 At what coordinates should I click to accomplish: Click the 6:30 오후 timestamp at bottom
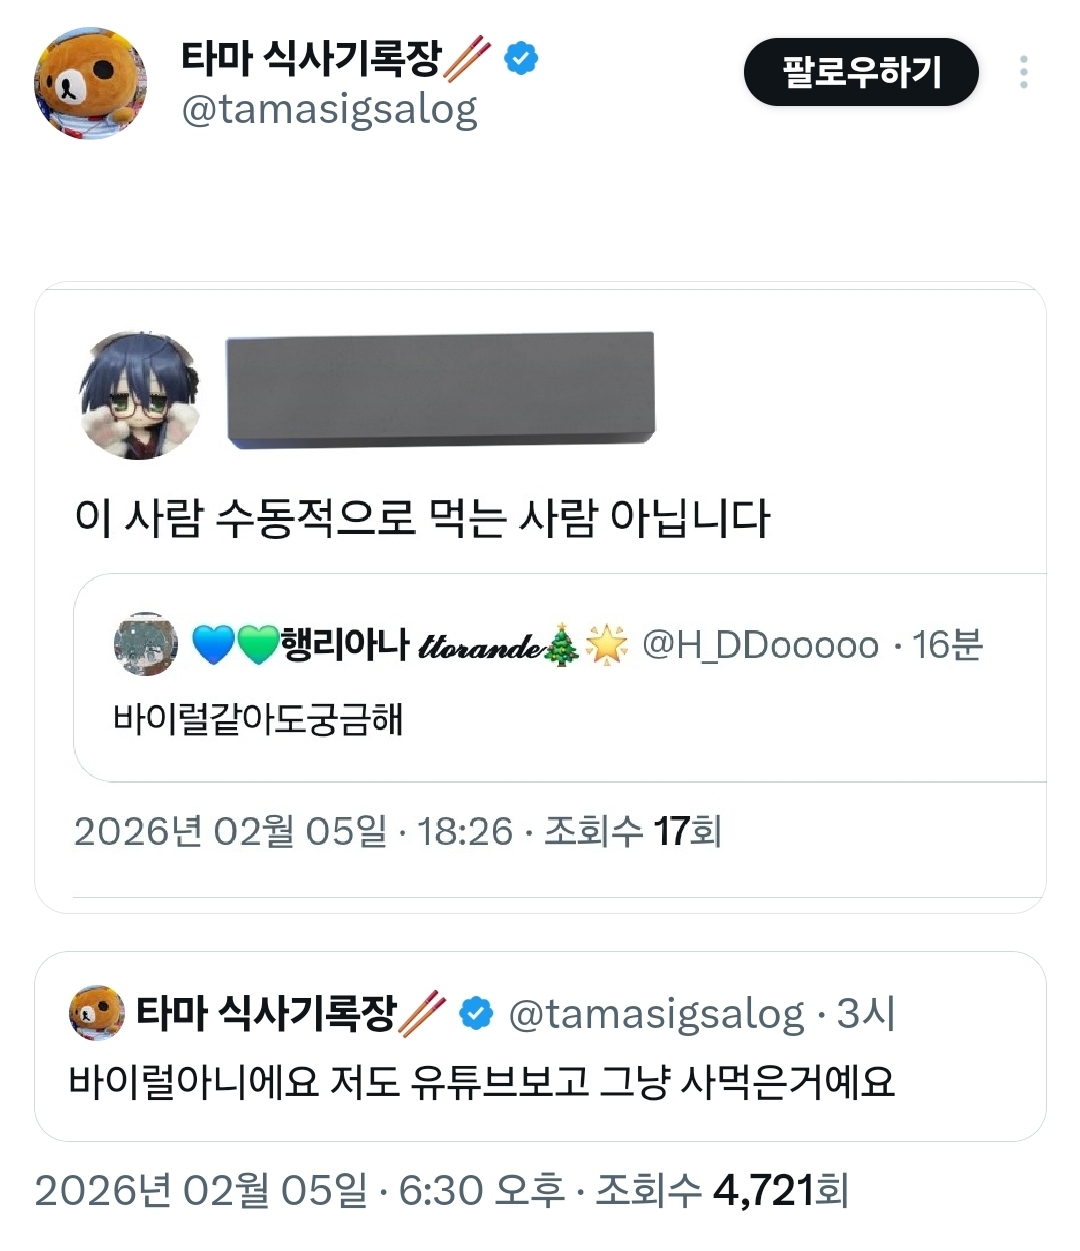[x=481, y=1191]
